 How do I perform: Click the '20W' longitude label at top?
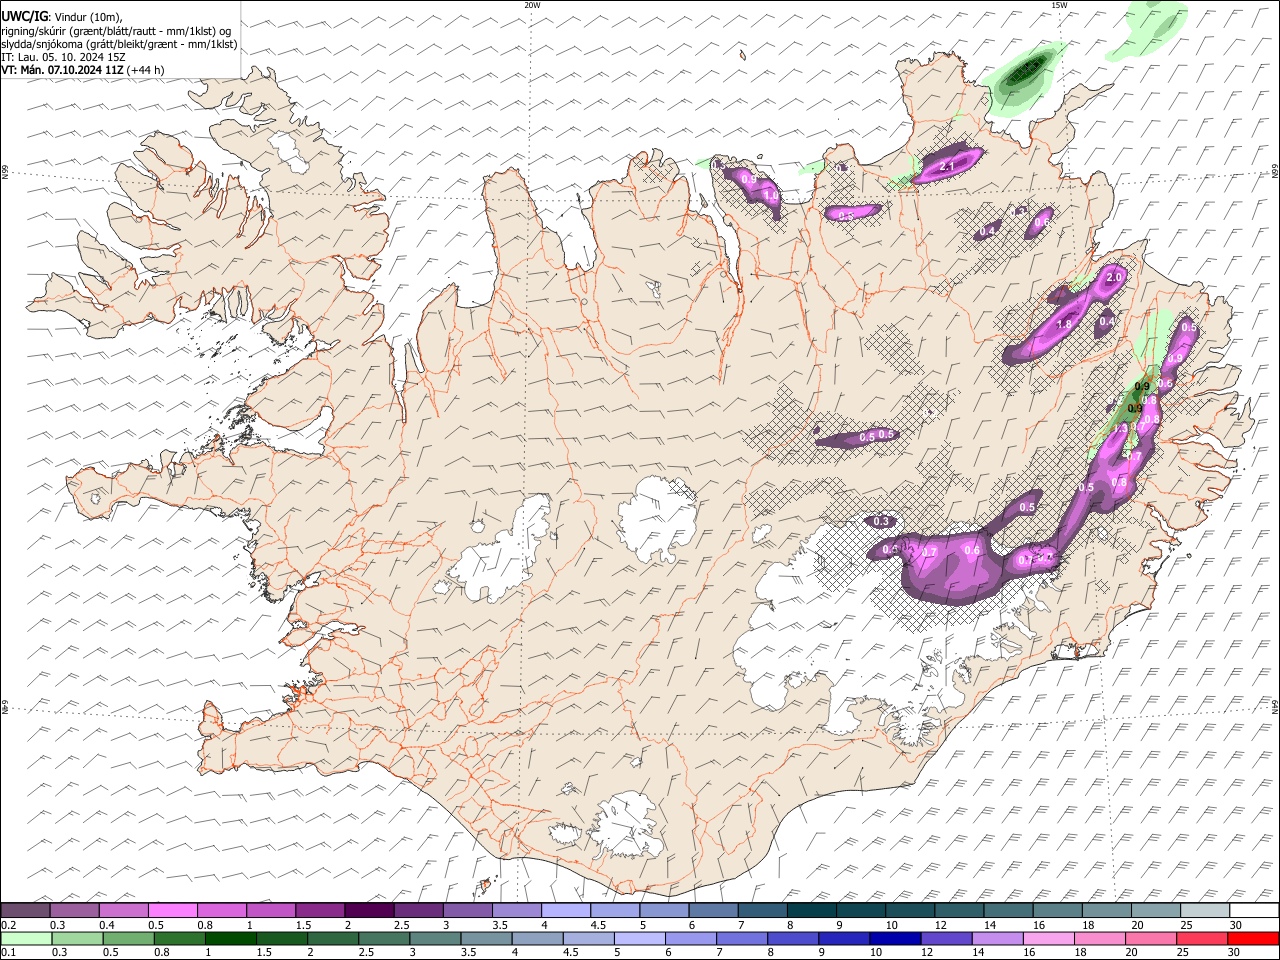(532, 5)
